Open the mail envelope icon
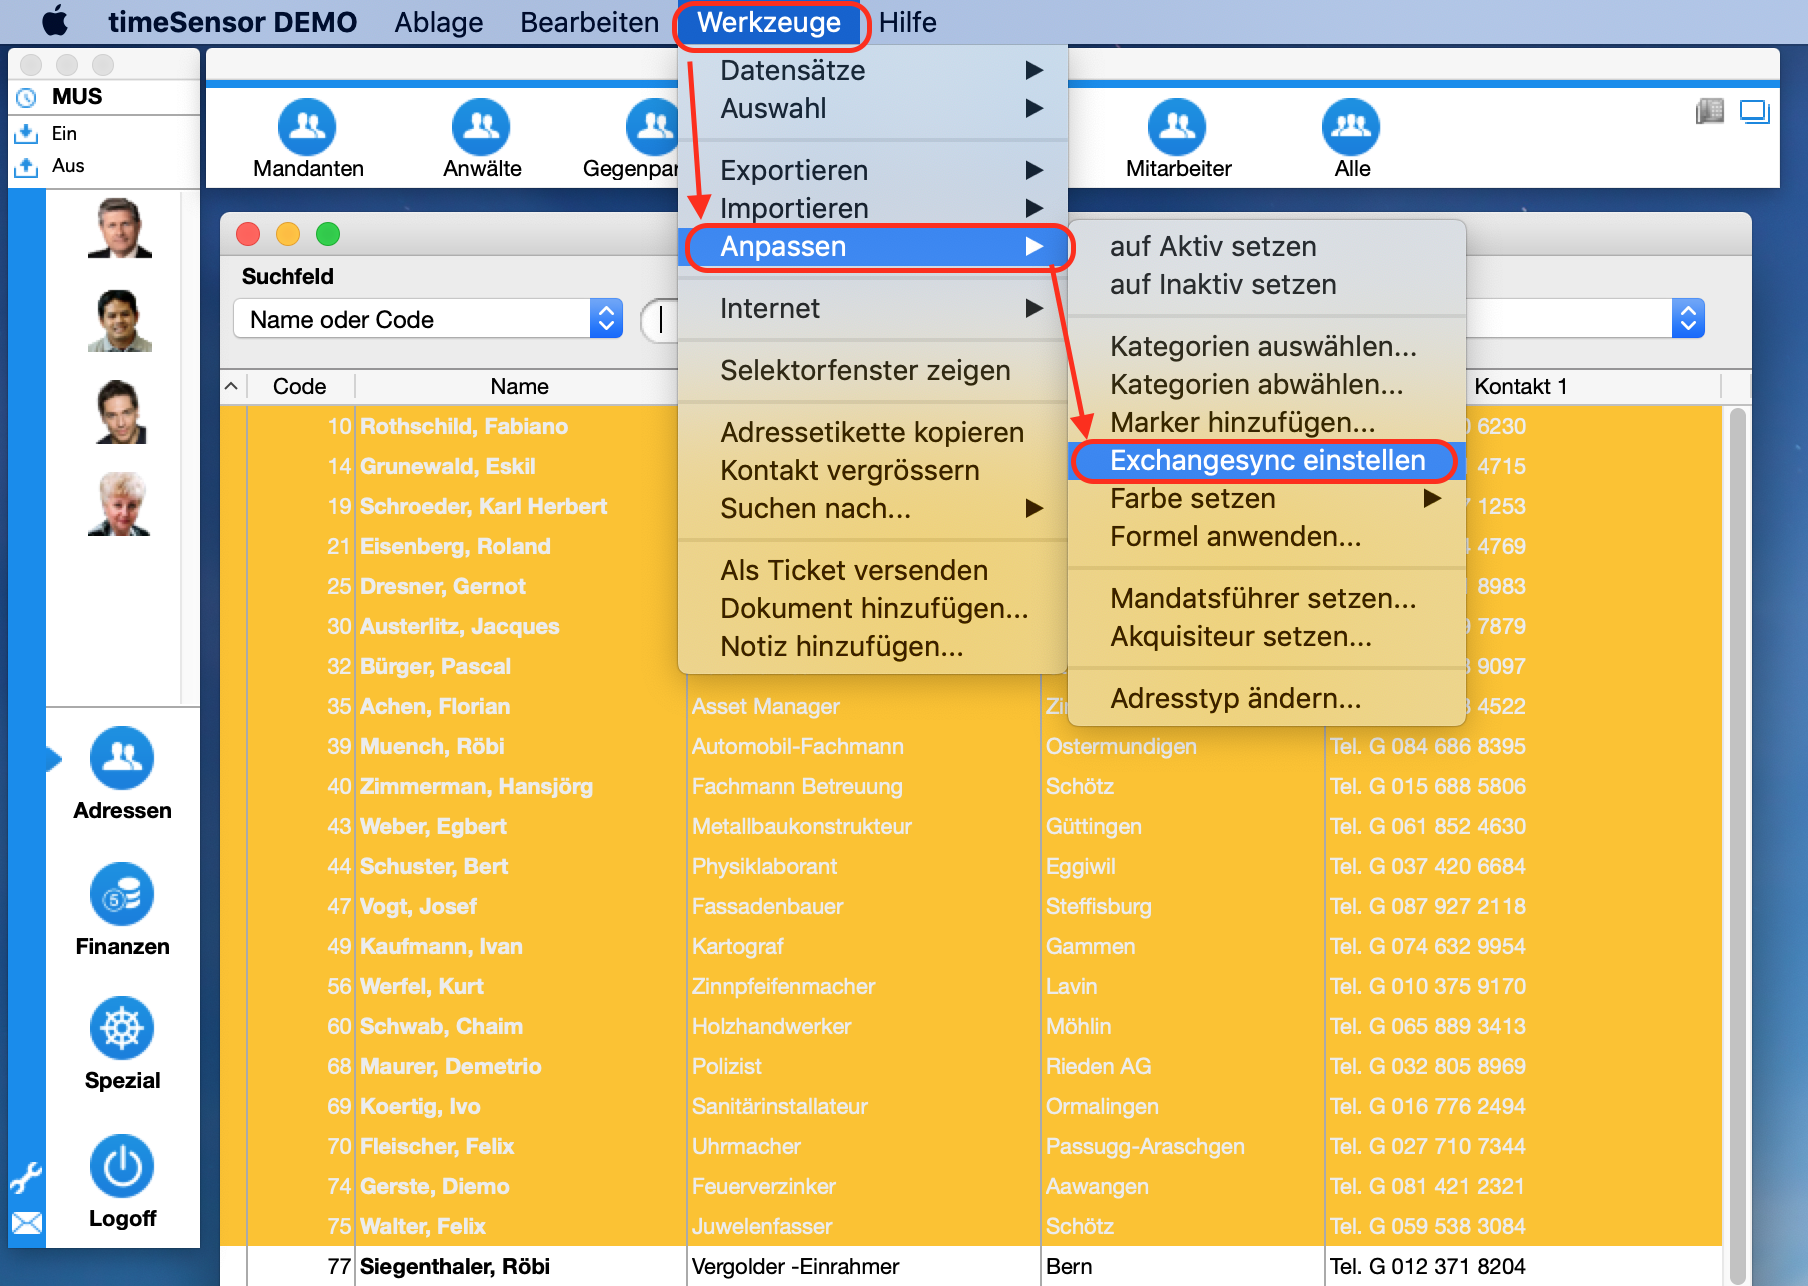1808x1286 pixels. pyautogui.click(x=27, y=1222)
